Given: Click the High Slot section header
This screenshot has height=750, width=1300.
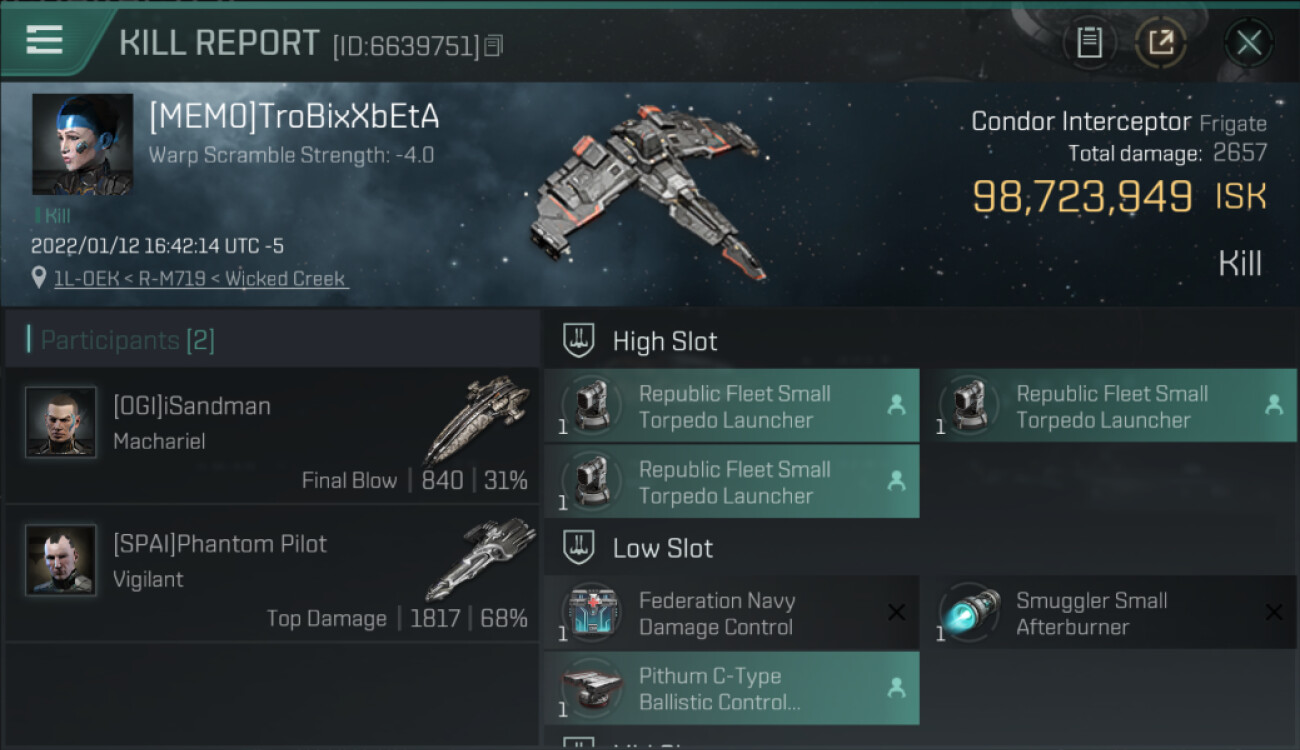Looking at the screenshot, I should [664, 341].
